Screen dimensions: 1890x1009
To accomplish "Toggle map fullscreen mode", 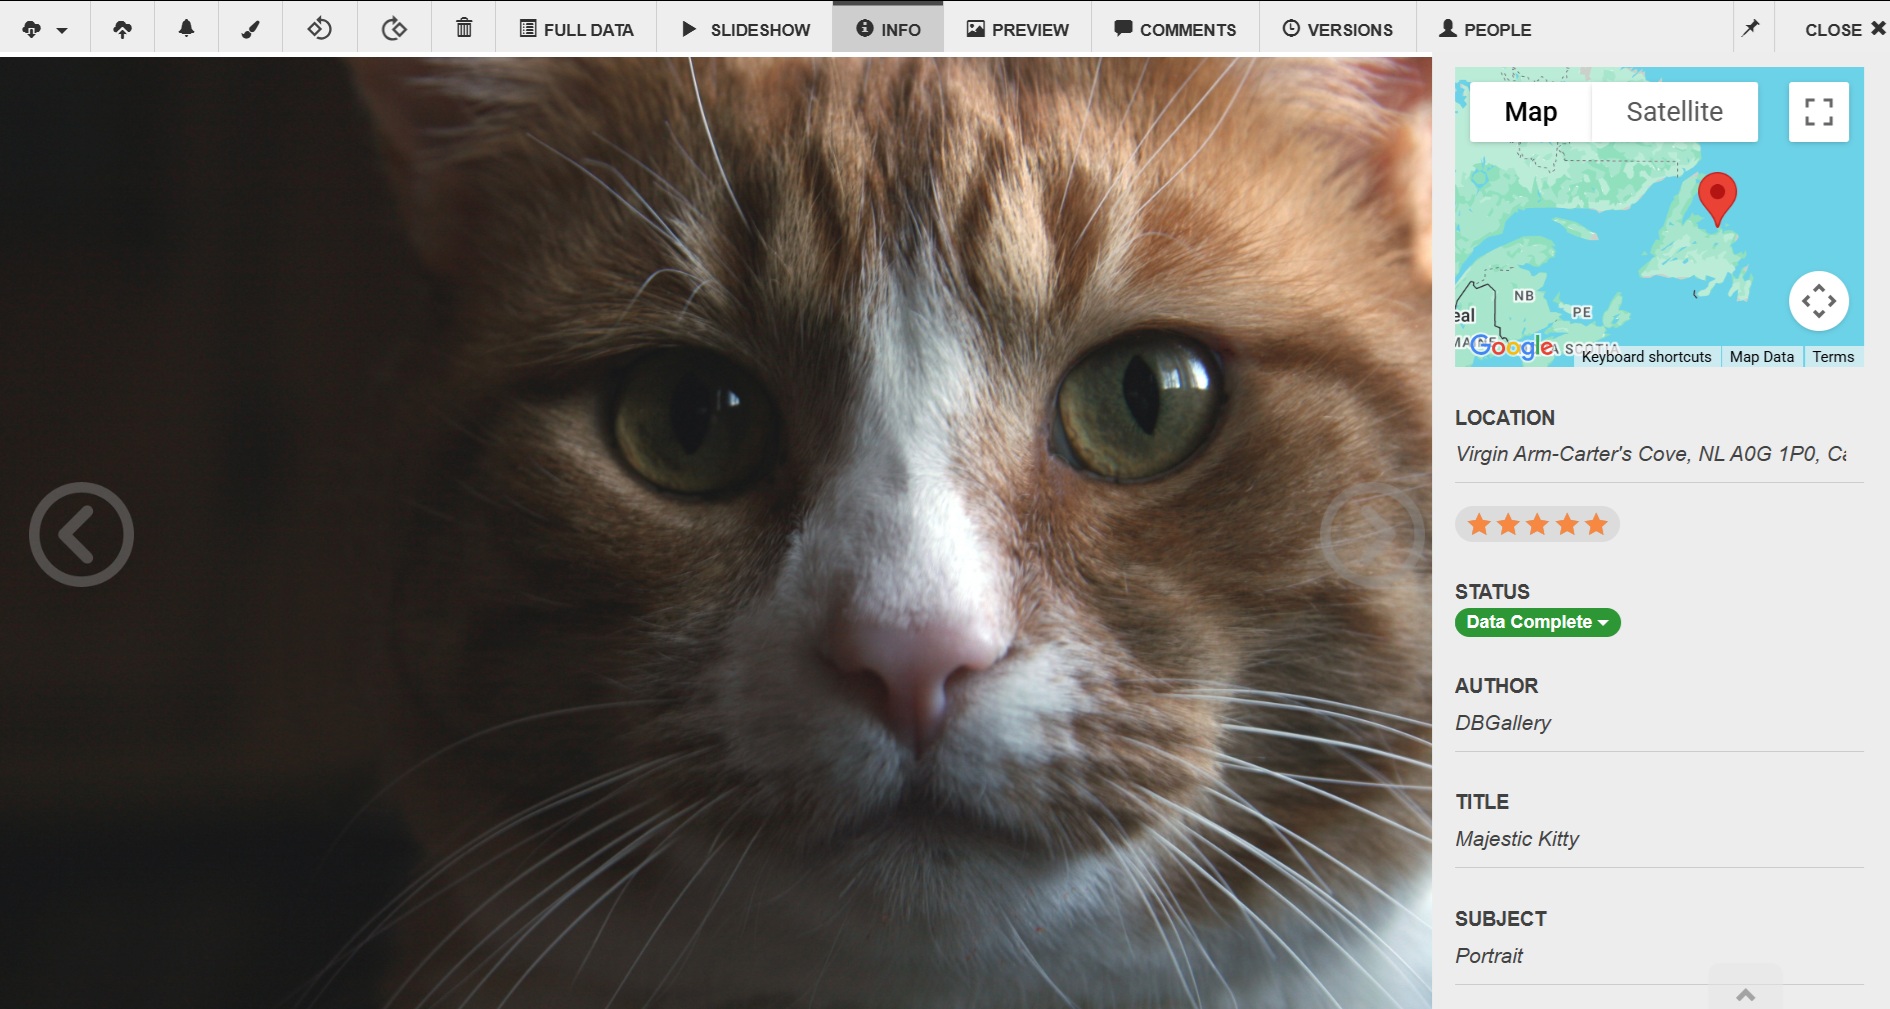I will pyautogui.click(x=1818, y=111).
